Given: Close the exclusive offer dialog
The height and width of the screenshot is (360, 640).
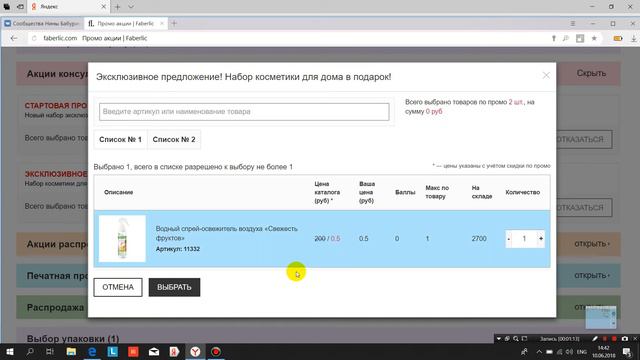Looking at the screenshot, I should tap(546, 76).
